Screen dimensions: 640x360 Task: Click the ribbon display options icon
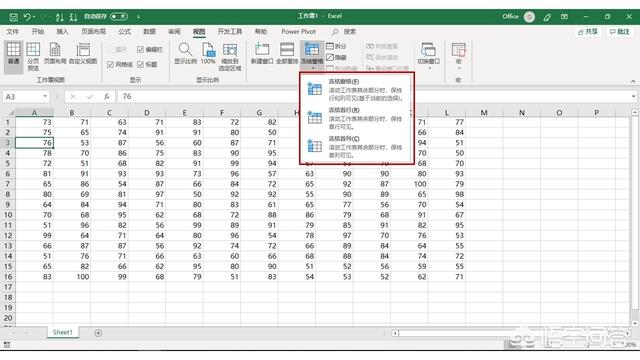tap(564, 17)
